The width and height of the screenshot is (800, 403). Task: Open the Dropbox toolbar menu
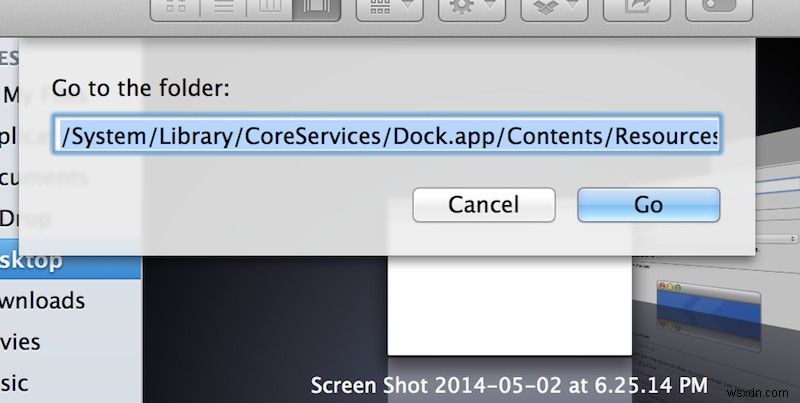click(554, 8)
